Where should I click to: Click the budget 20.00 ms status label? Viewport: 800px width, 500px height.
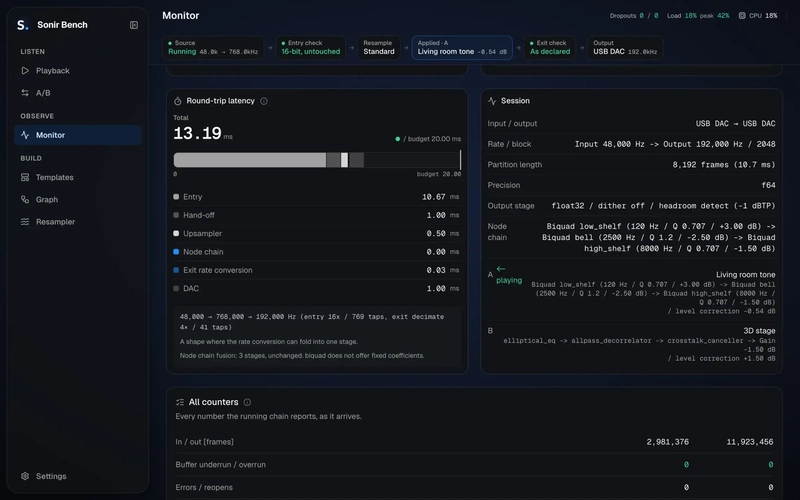(x=428, y=139)
